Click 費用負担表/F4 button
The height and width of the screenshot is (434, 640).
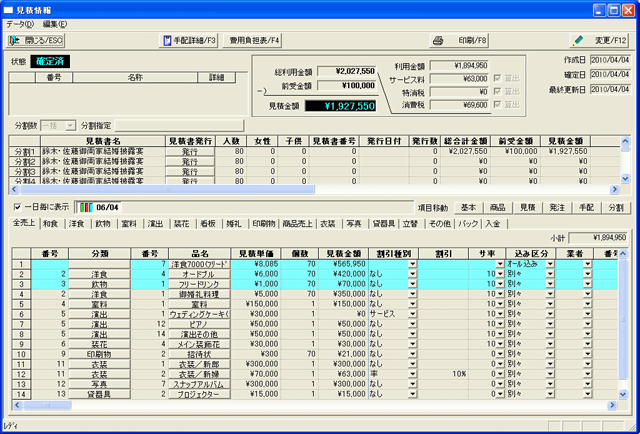click(x=254, y=41)
